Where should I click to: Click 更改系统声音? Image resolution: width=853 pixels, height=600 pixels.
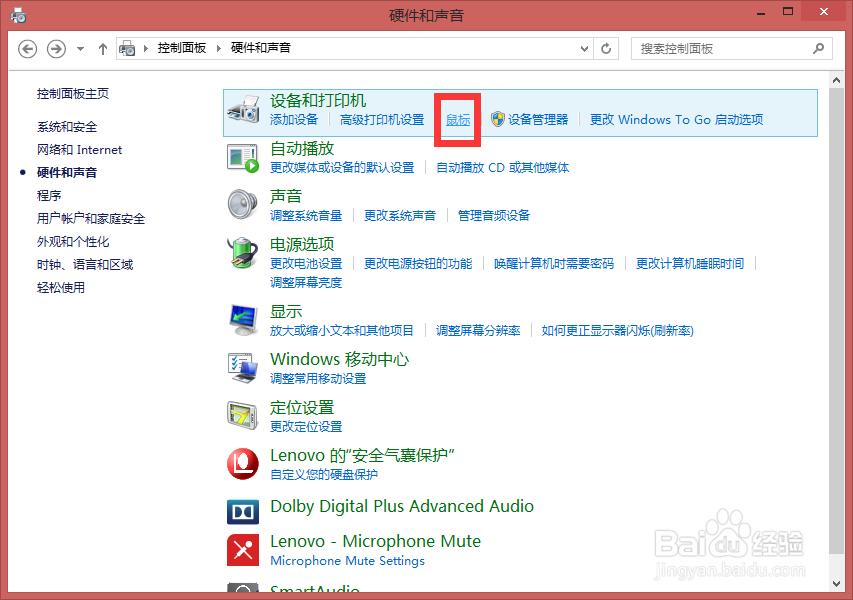(x=400, y=215)
